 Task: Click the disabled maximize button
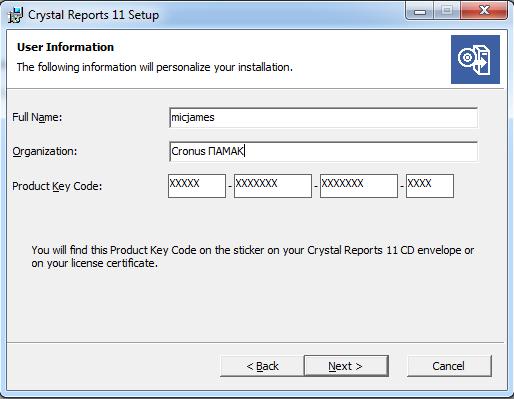pos(447,11)
